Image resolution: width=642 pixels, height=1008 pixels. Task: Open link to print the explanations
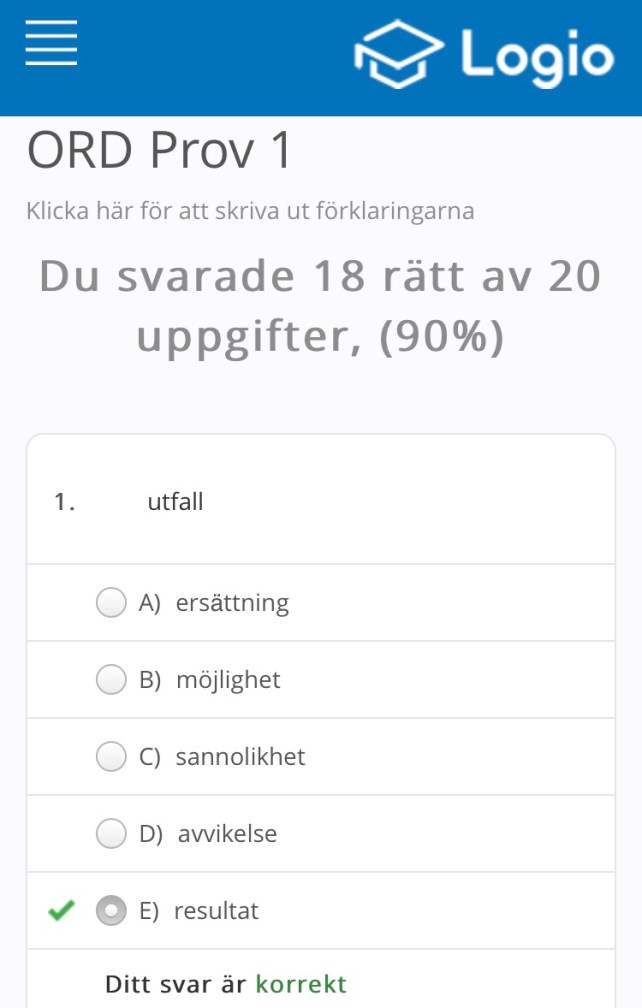coord(250,211)
